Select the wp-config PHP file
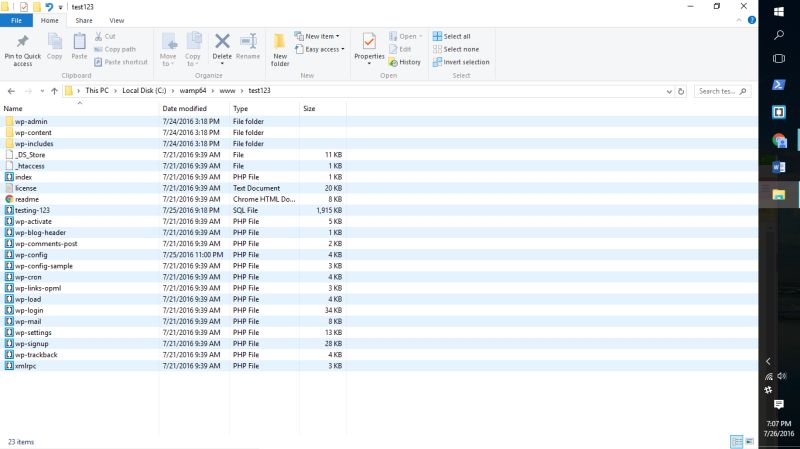This screenshot has height=449, width=800. coord(31,255)
